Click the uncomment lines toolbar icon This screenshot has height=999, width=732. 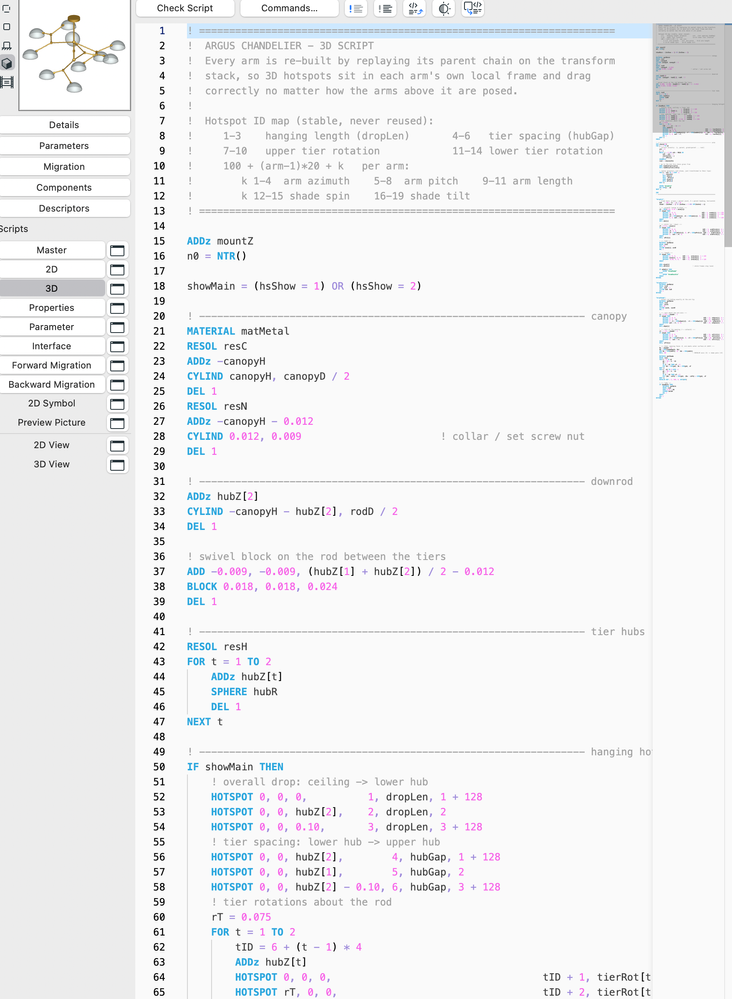(x=385, y=8)
